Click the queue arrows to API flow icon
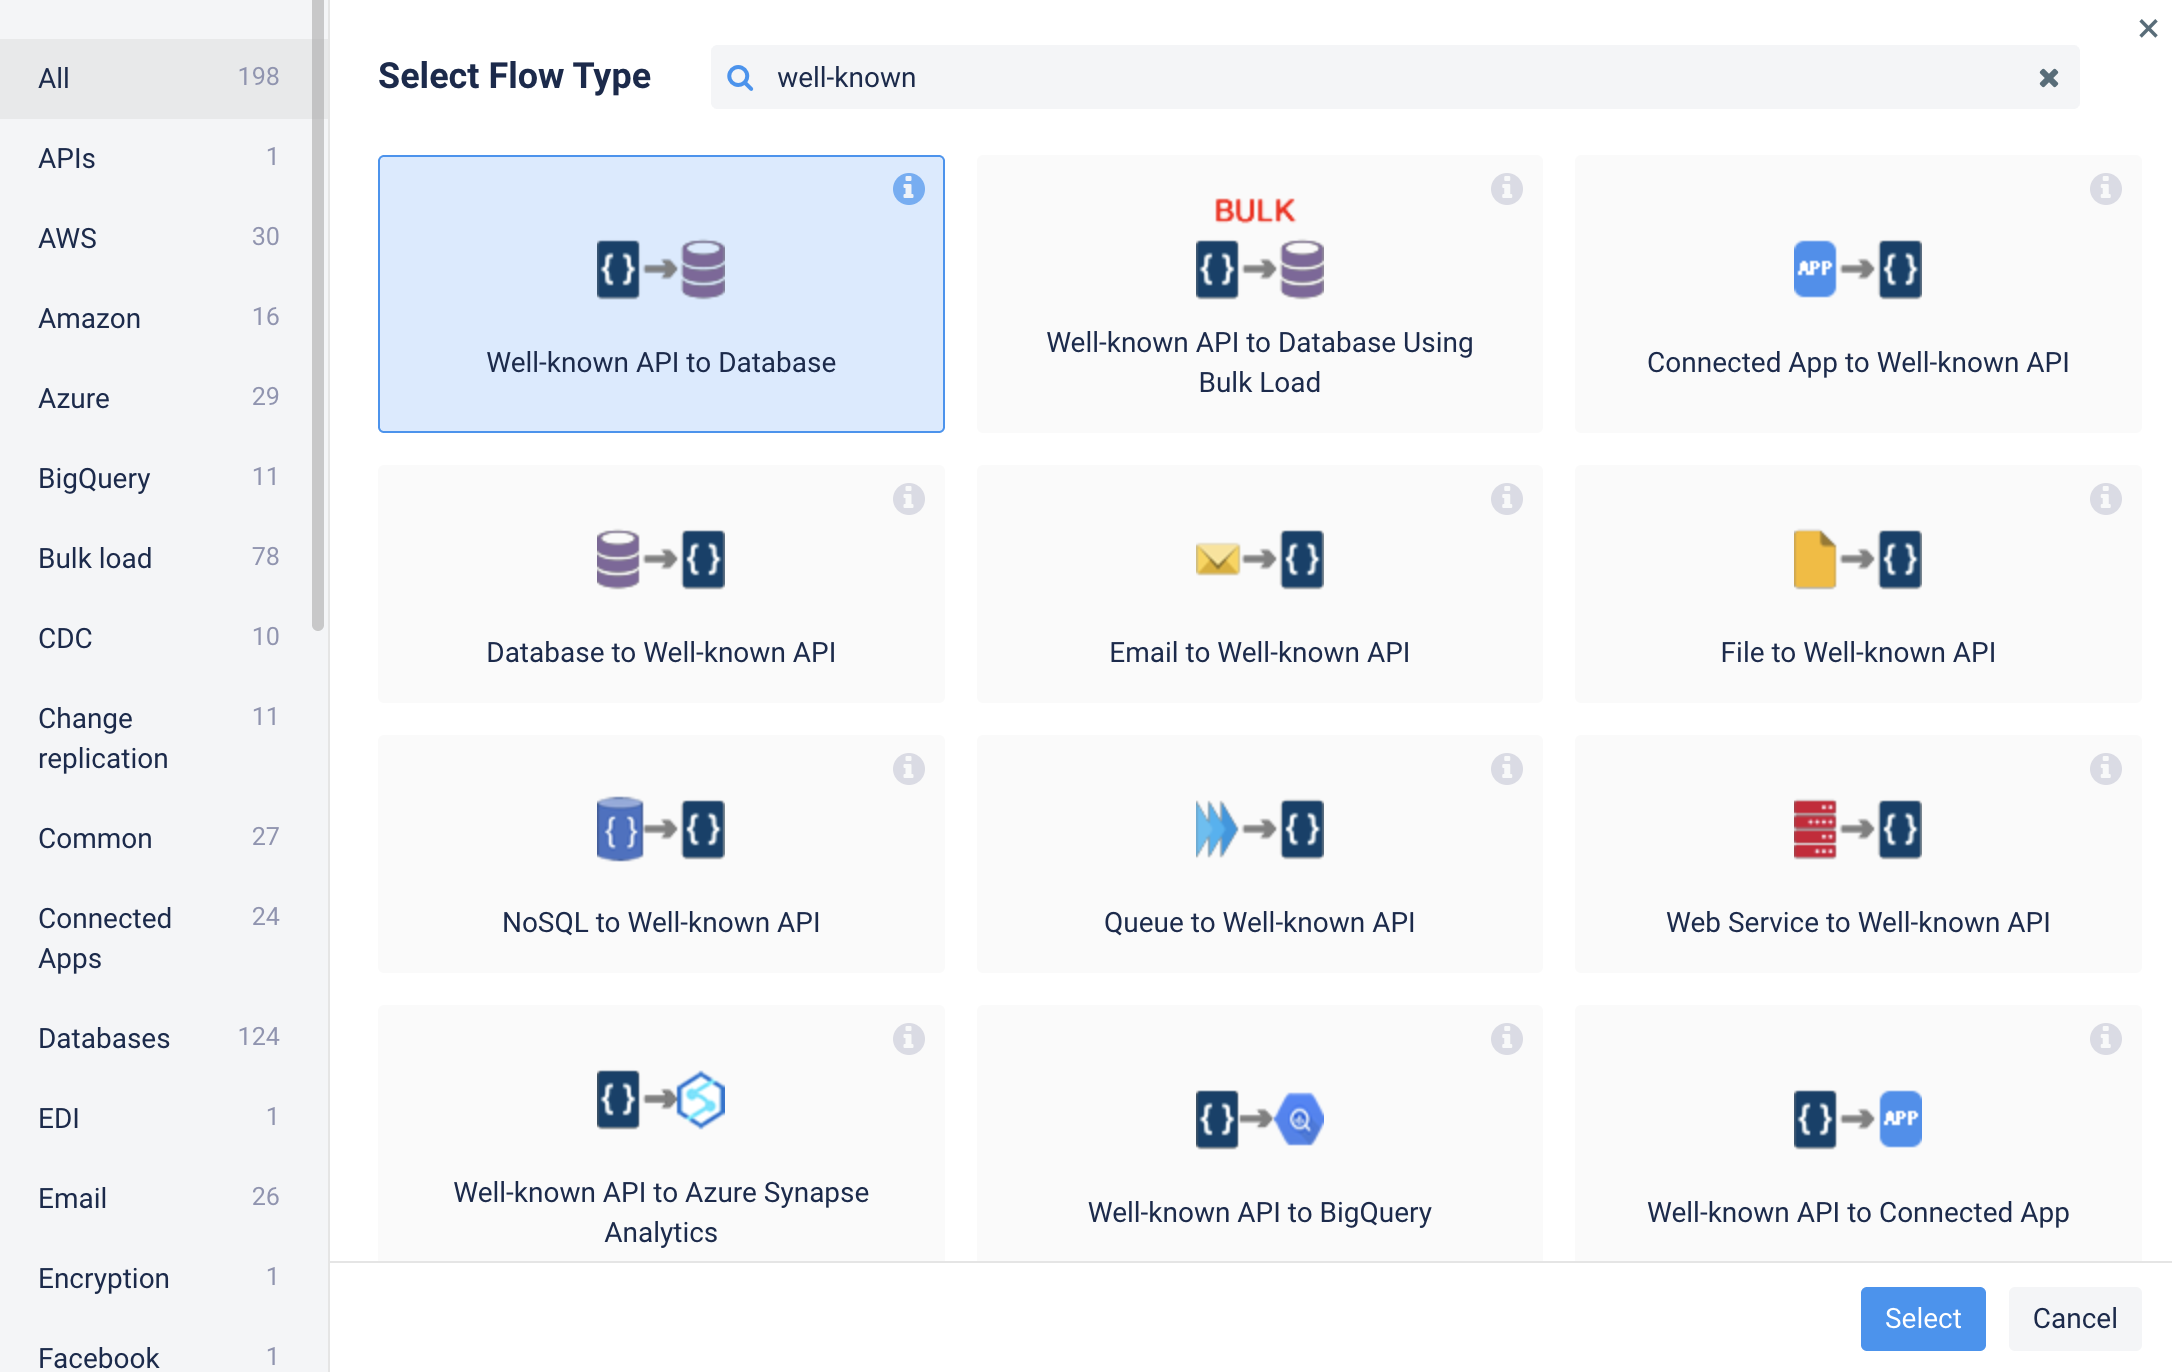The image size is (2172, 1372). [1259, 829]
